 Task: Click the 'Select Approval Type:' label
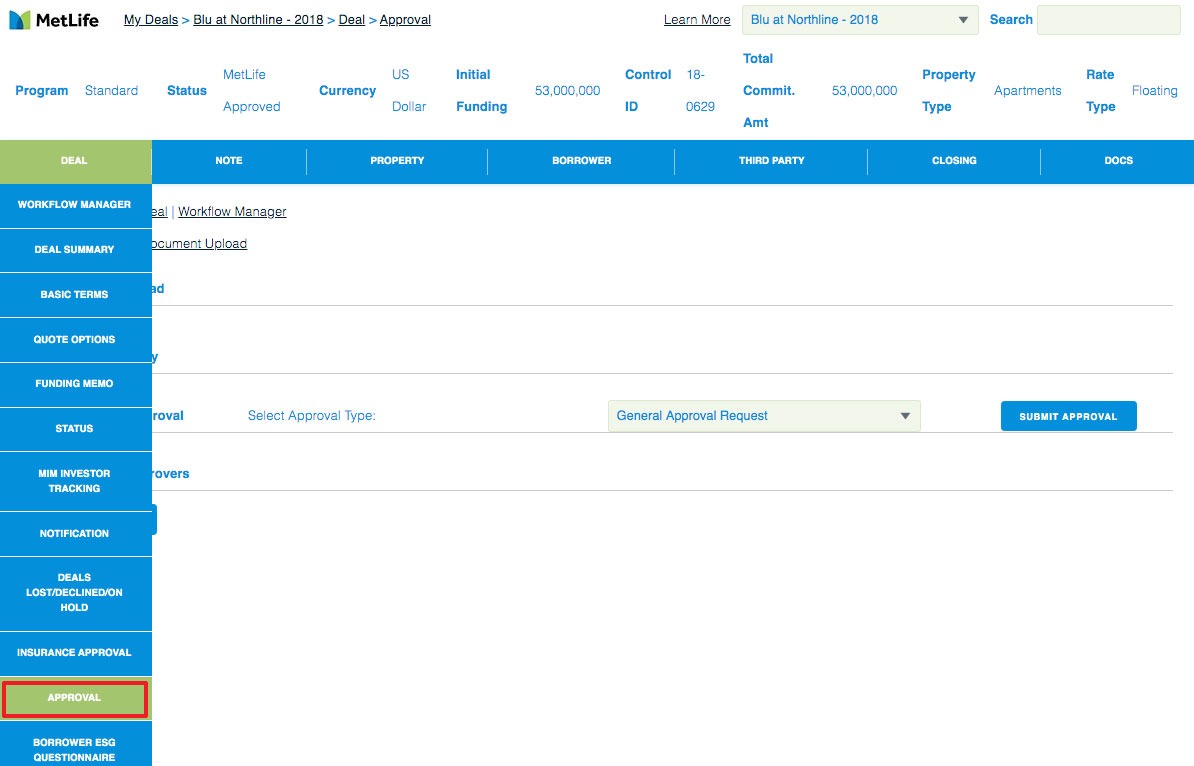pyautogui.click(x=311, y=416)
